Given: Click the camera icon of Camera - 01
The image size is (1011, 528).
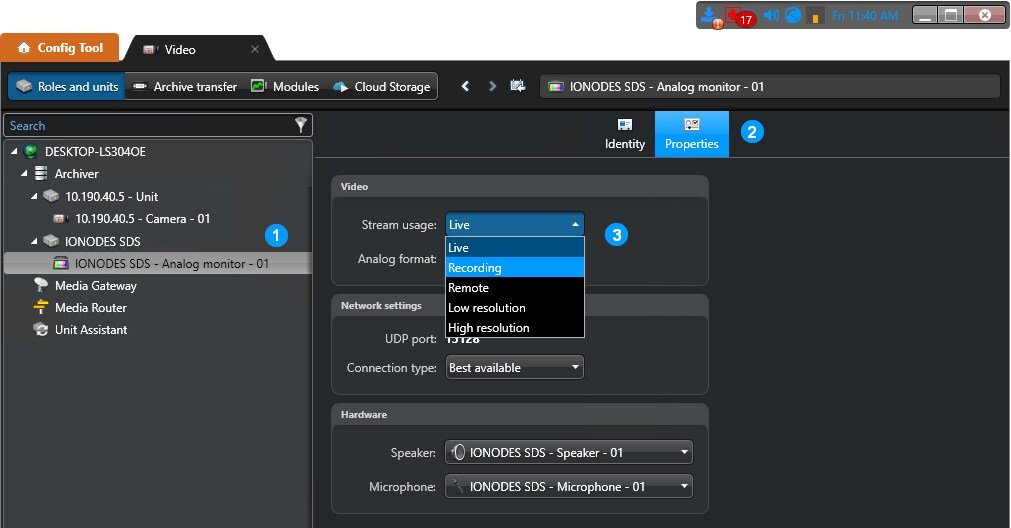Looking at the screenshot, I should [61, 219].
